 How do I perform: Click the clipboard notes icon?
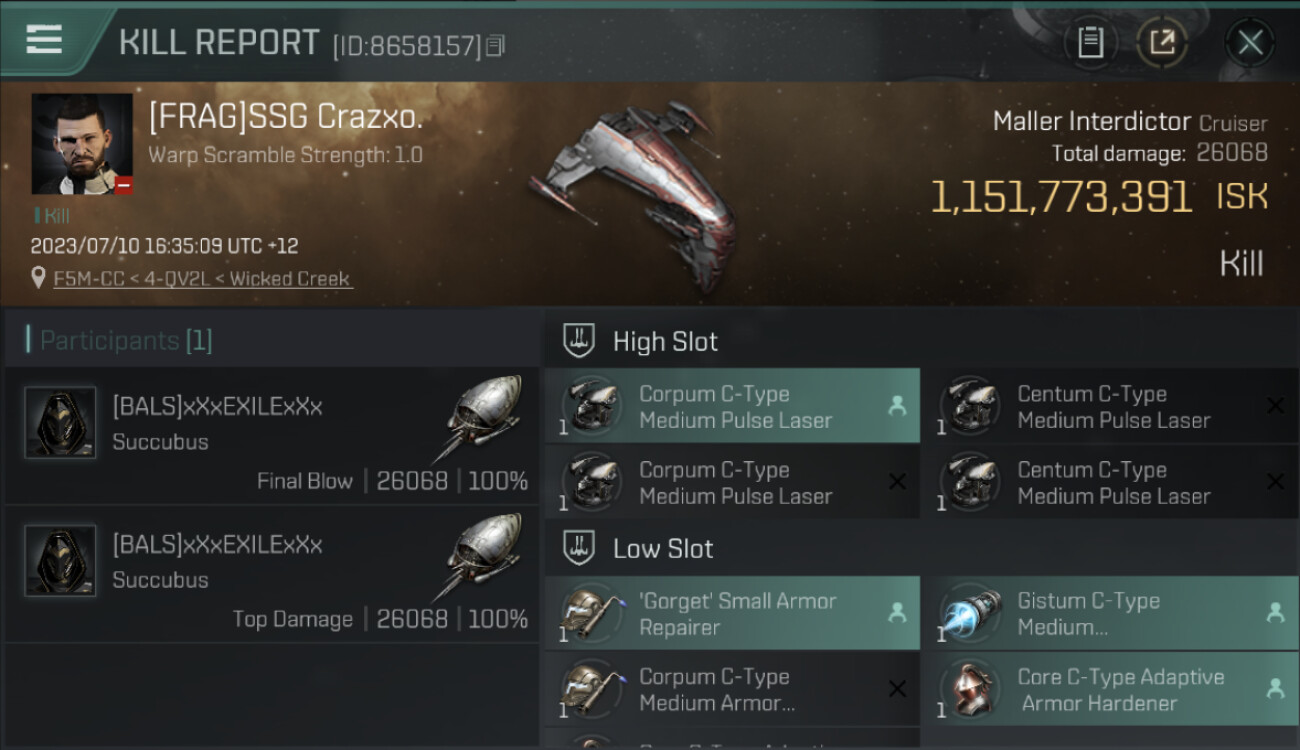pyautogui.click(x=1090, y=43)
